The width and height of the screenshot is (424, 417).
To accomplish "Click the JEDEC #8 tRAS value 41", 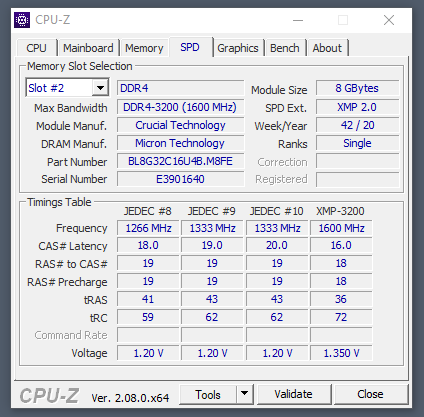I will click(x=148, y=299).
